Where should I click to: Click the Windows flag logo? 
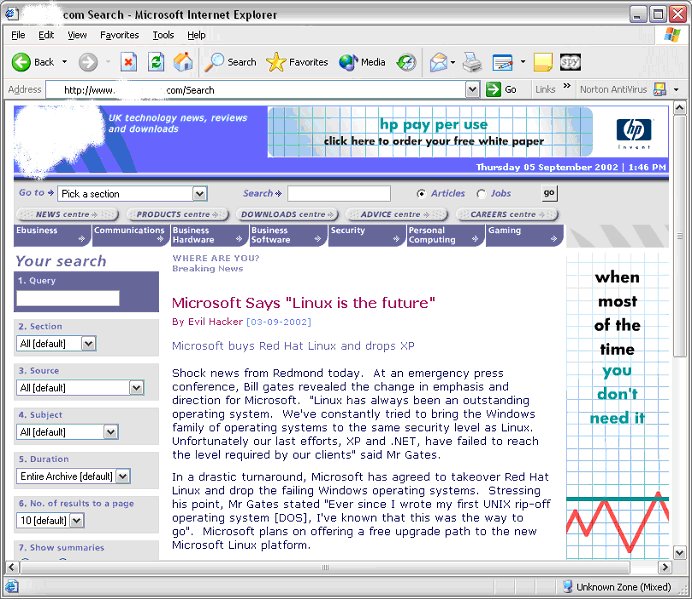coord(672,34)
